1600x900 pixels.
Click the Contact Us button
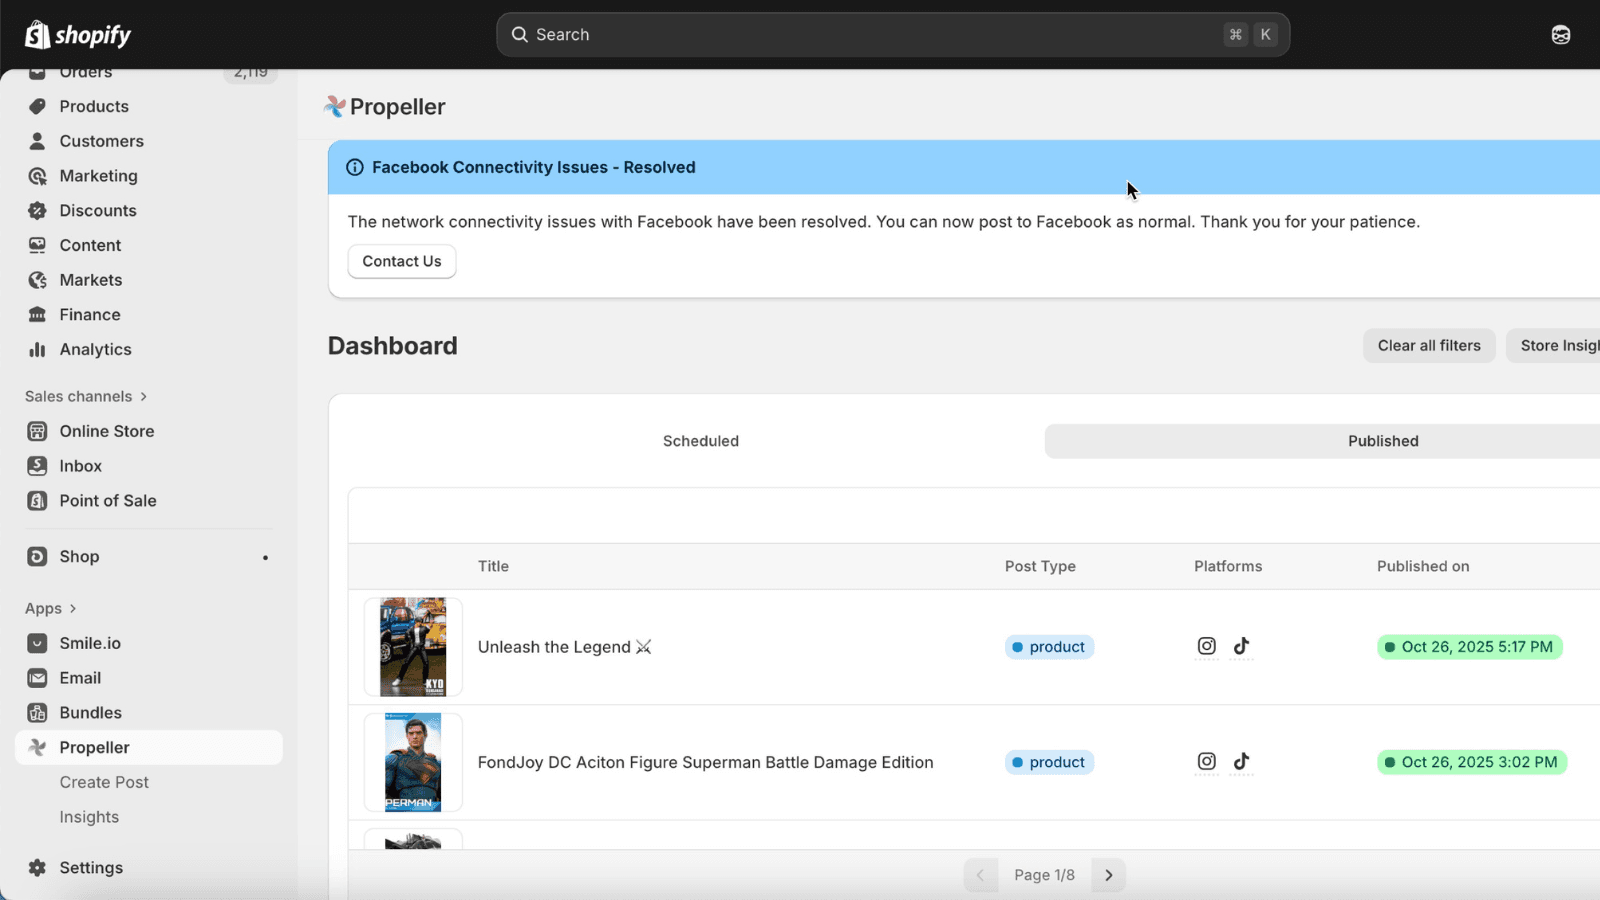[401, 261]
